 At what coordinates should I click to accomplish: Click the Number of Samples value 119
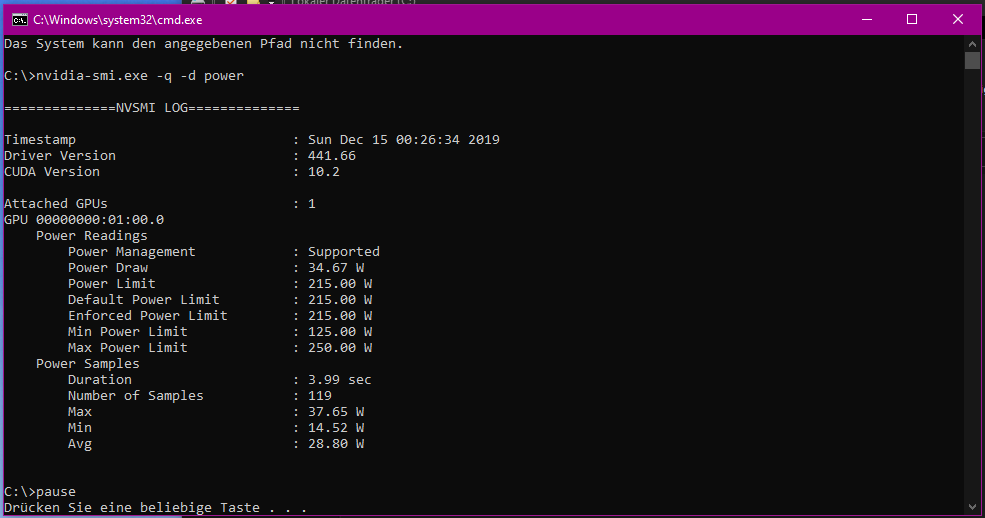[x=320, y=396]
